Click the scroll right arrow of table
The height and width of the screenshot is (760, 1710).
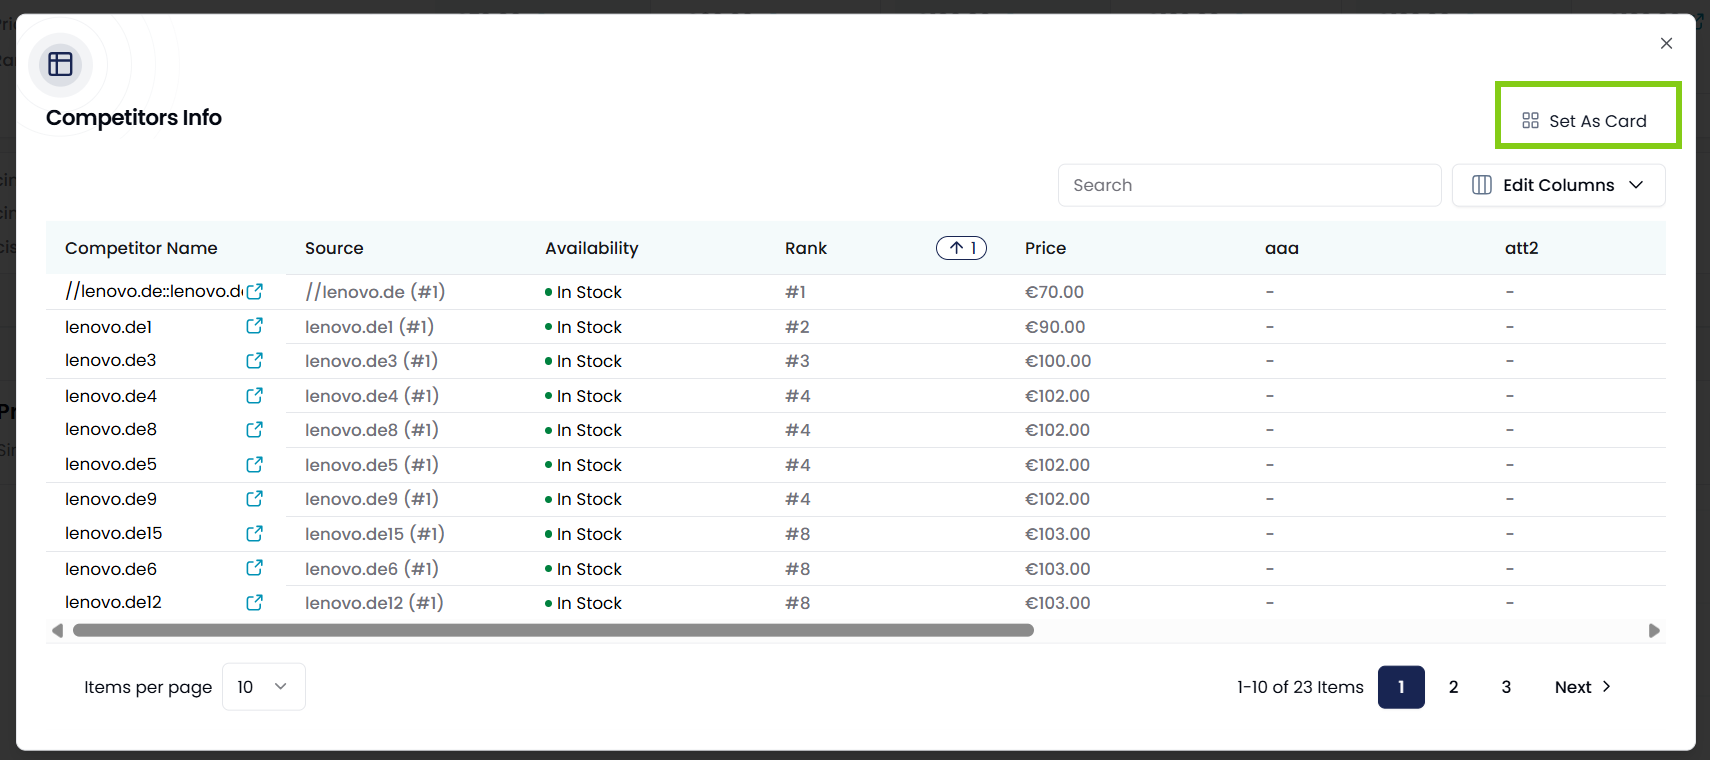1654,630
